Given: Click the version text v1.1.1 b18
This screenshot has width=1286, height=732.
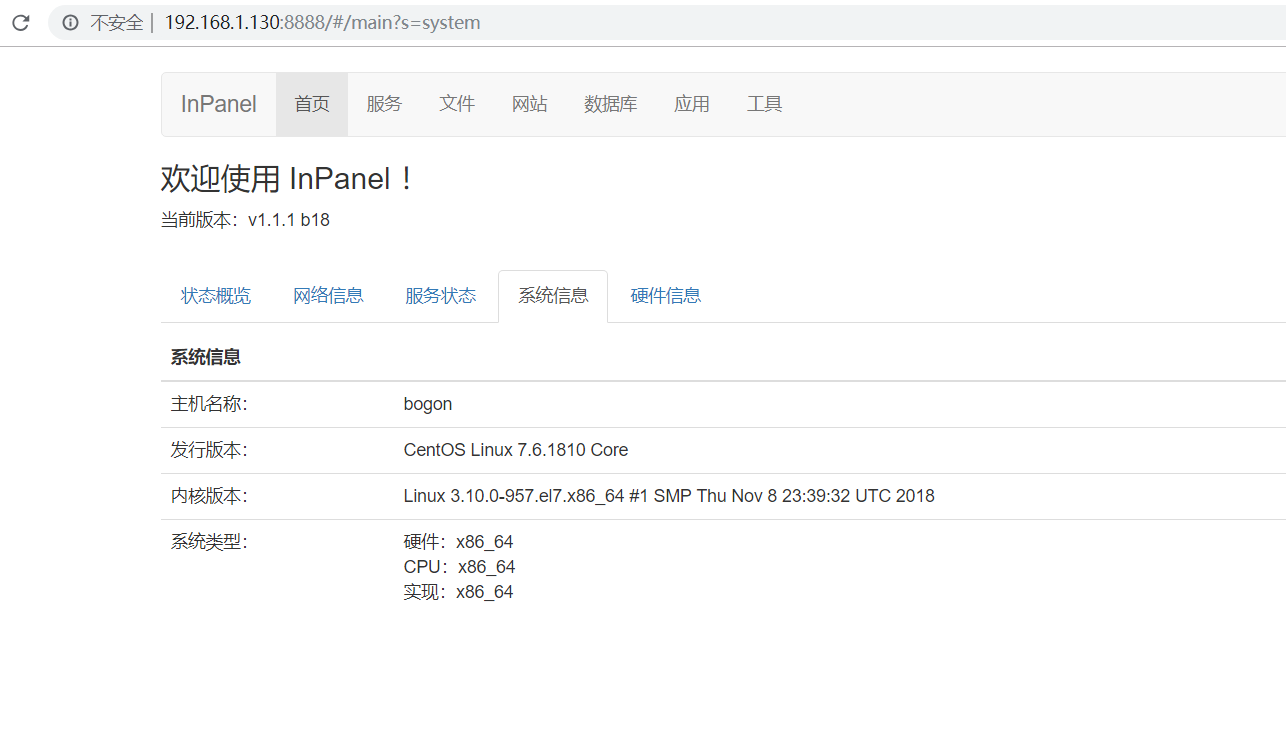Looking at the screenshot, I should point(289,220).
